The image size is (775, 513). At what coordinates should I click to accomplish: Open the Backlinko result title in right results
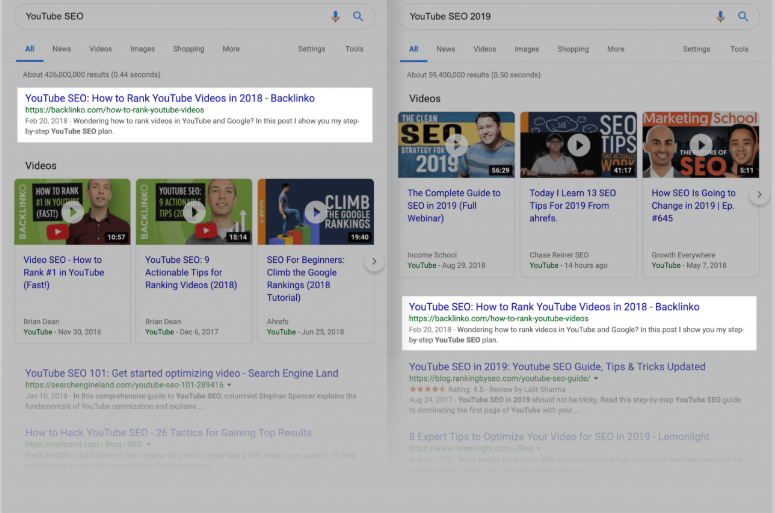554,306
